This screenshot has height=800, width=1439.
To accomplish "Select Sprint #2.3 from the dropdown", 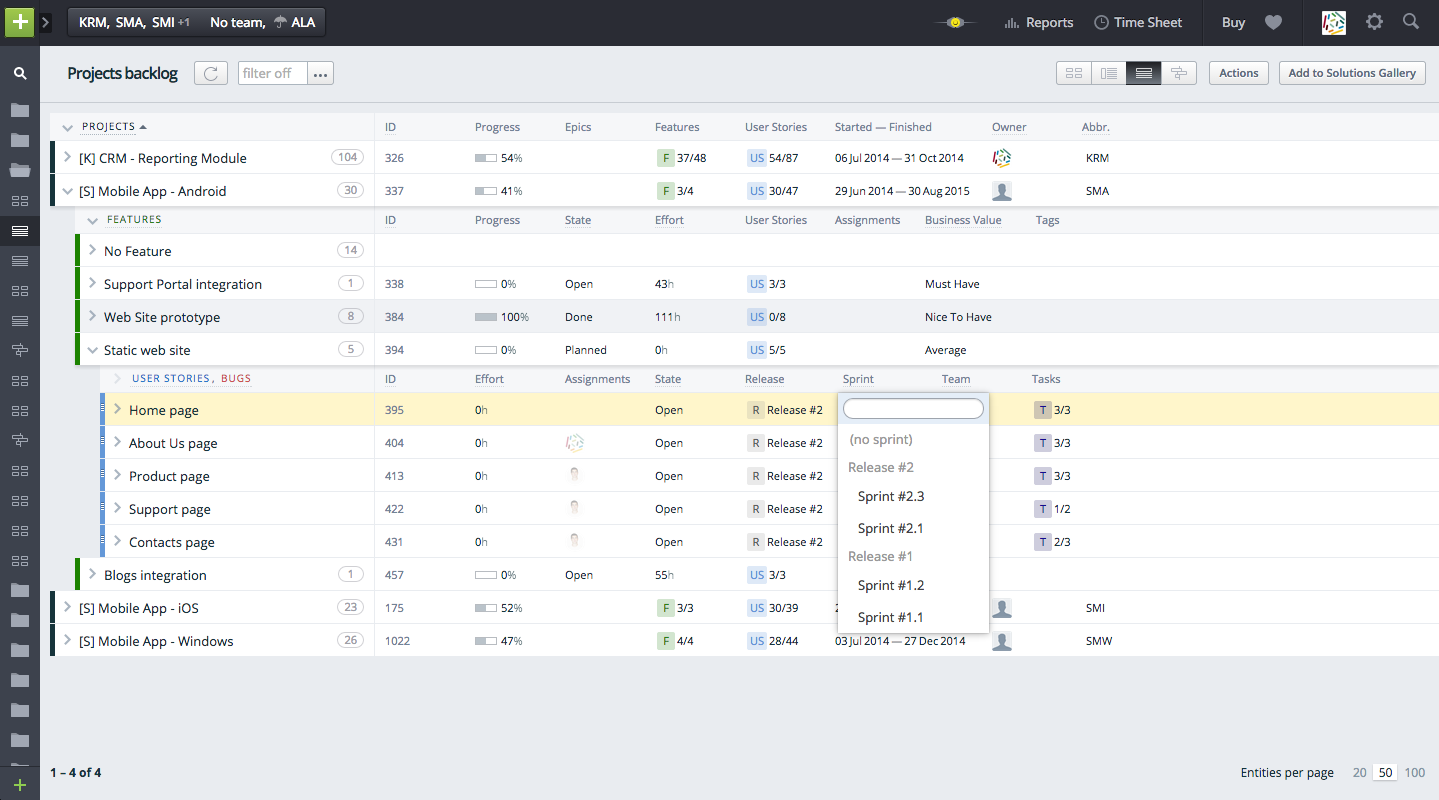I will [890, 497].
